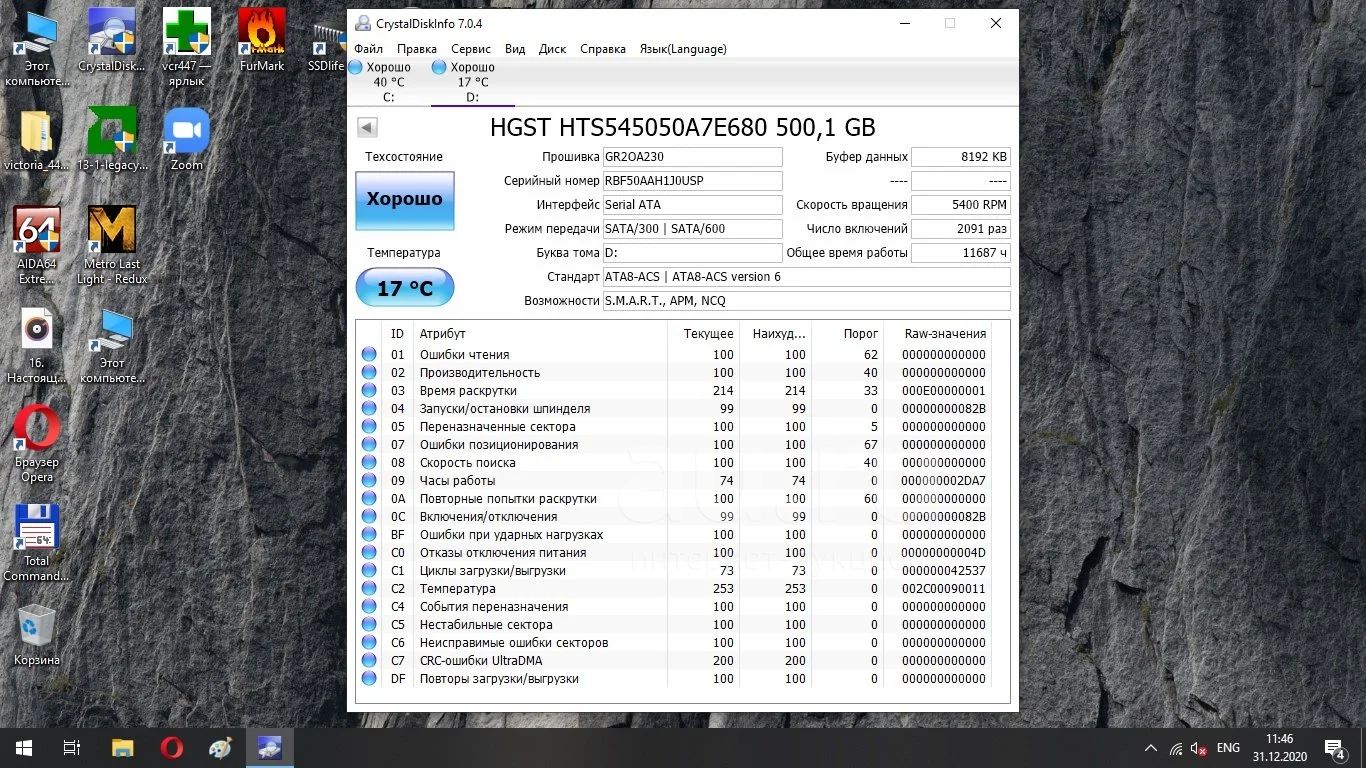Click the Прошивка field GR2OA230
The width and height of the screenshot is (1366, 768).
(x=692, y=157)
